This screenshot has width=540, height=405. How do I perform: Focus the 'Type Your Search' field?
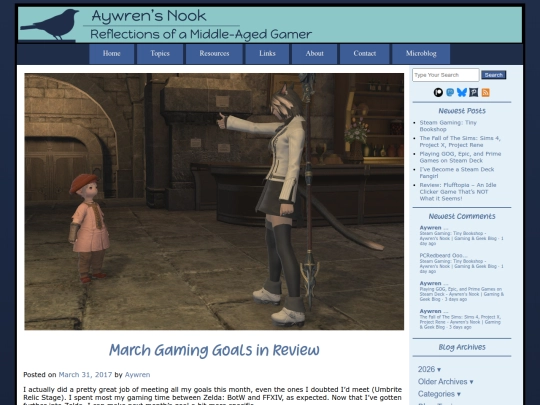coord(446,75)
